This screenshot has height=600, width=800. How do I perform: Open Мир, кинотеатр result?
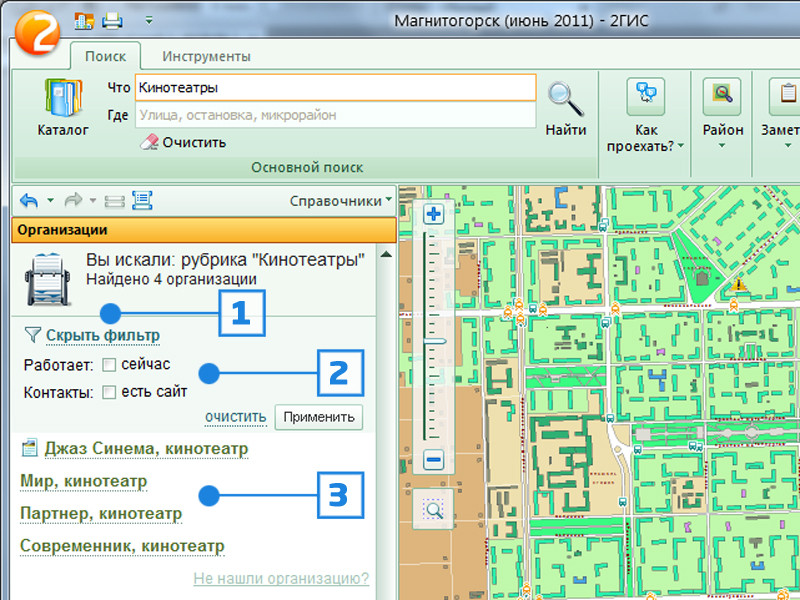[x=83, y=482]
